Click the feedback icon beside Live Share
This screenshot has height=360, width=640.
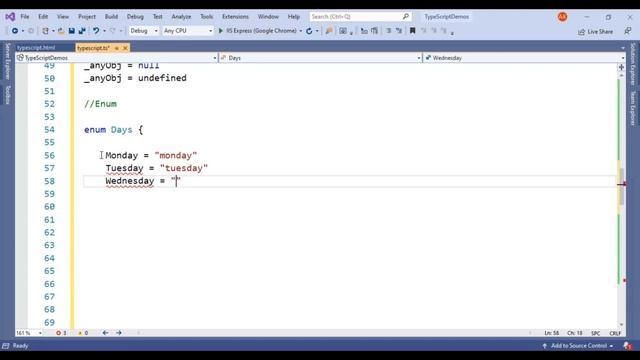coord(628,31)
